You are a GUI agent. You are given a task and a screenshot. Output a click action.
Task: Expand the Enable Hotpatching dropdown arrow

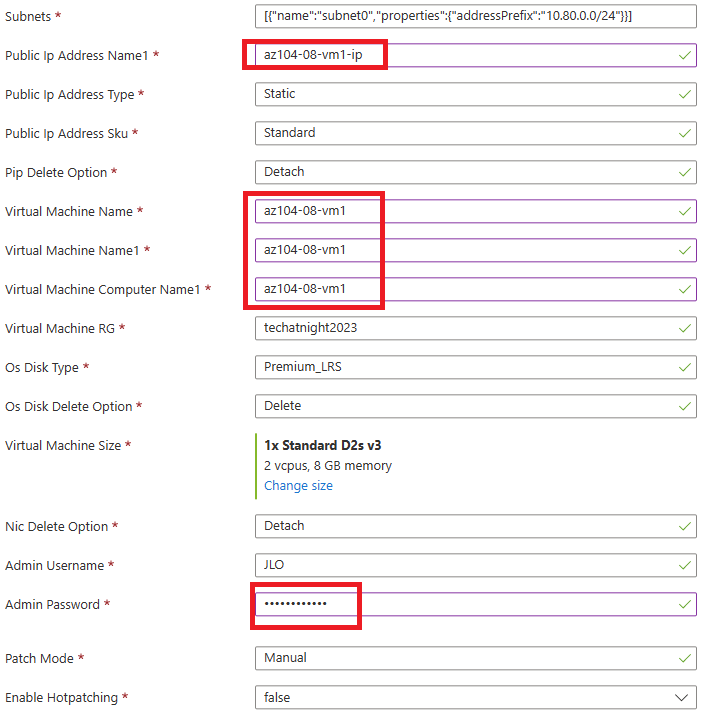coord(681,698)
